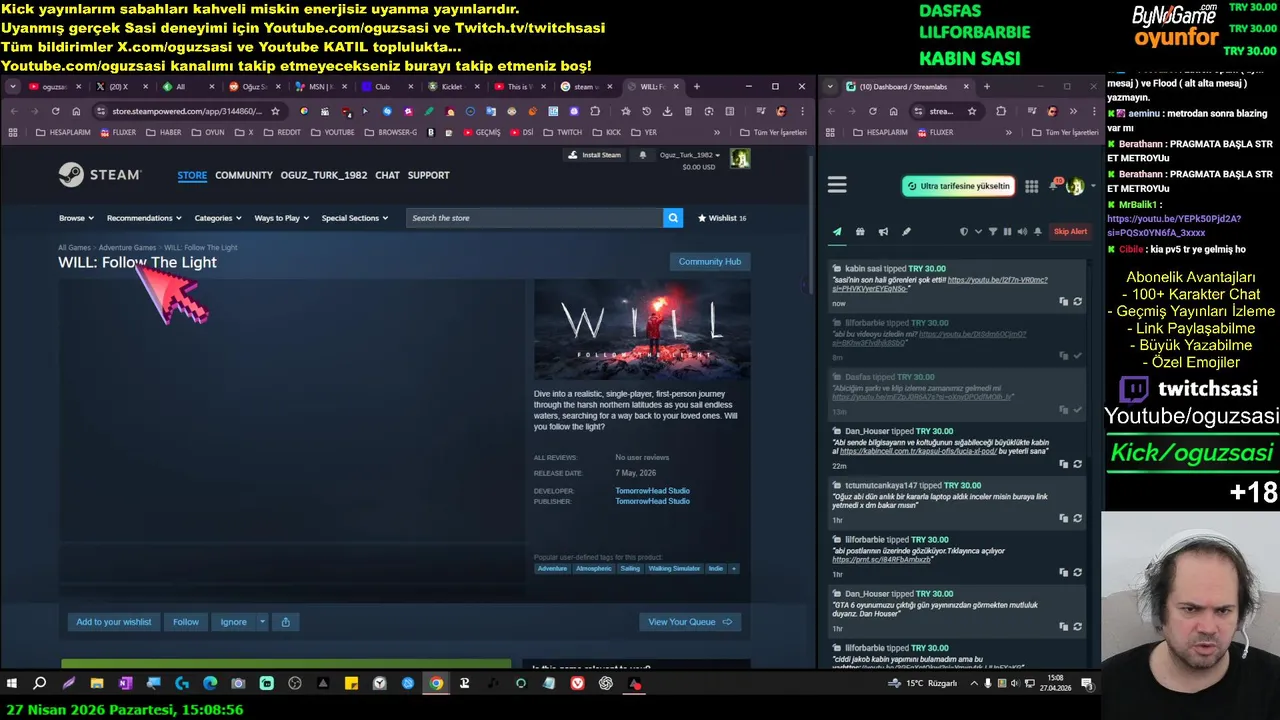Click Add to your wishlist

click(x=114, y=622)
